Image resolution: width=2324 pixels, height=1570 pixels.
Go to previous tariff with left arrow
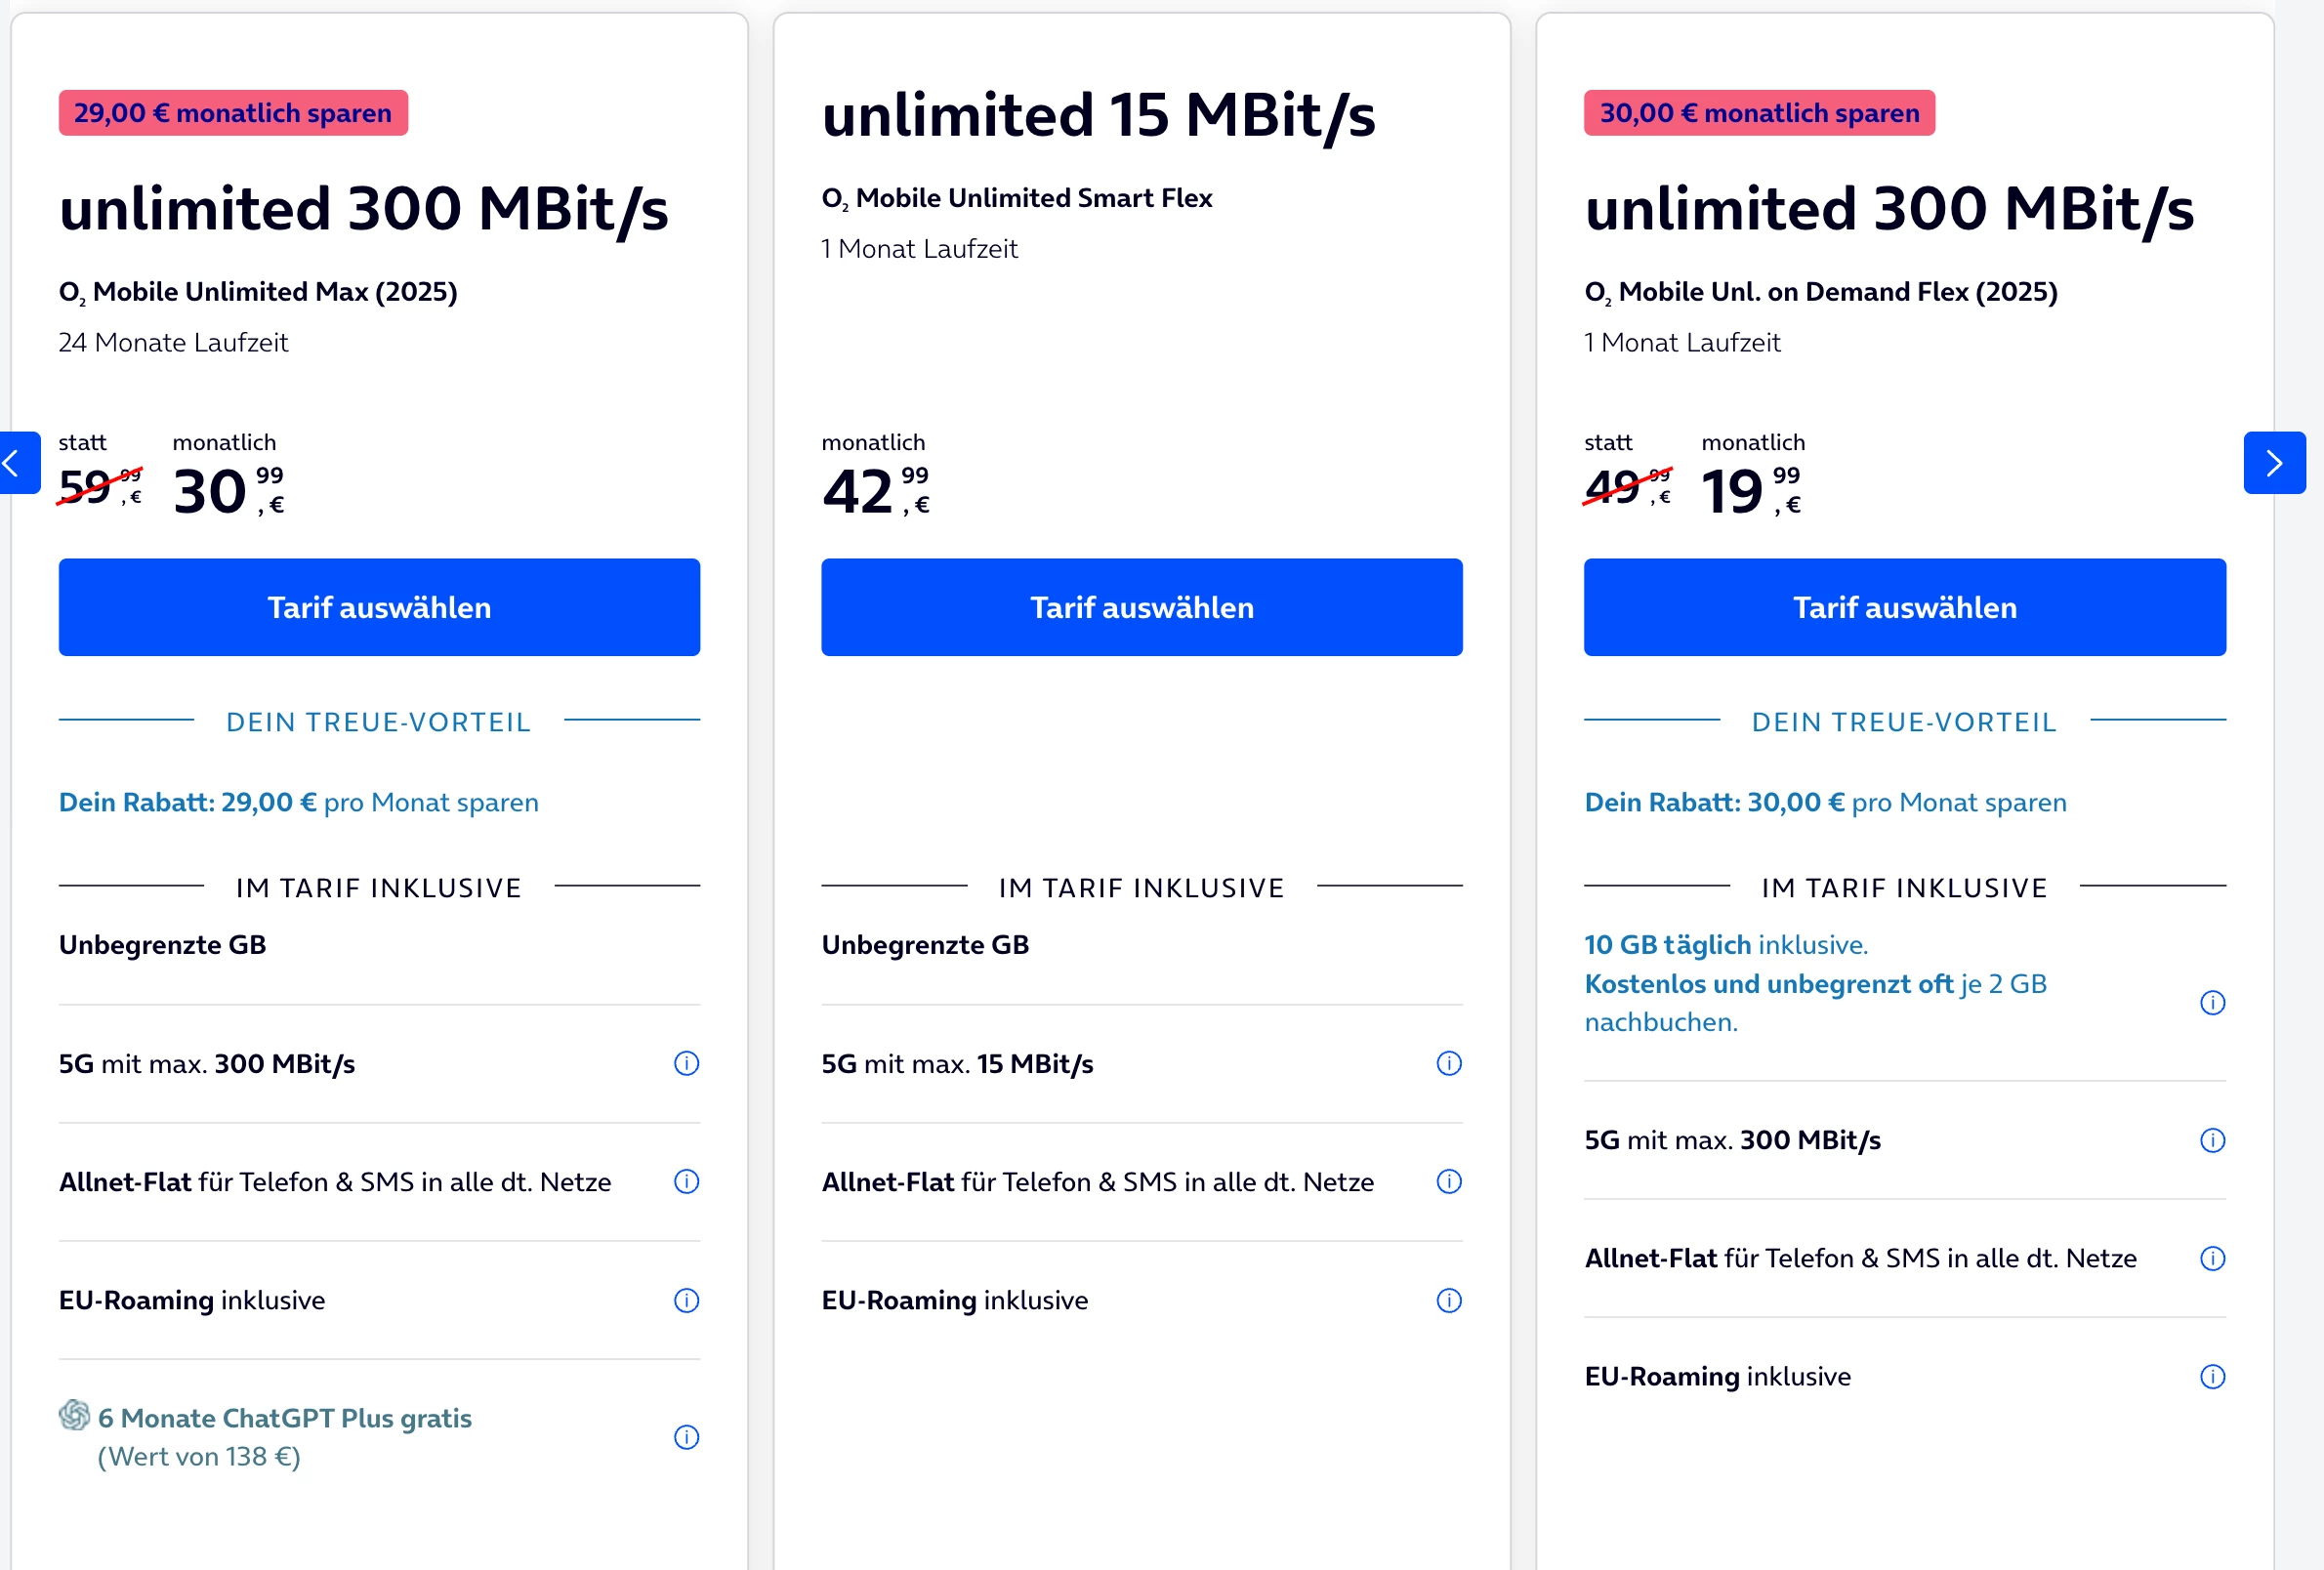(x=16, y=463)
